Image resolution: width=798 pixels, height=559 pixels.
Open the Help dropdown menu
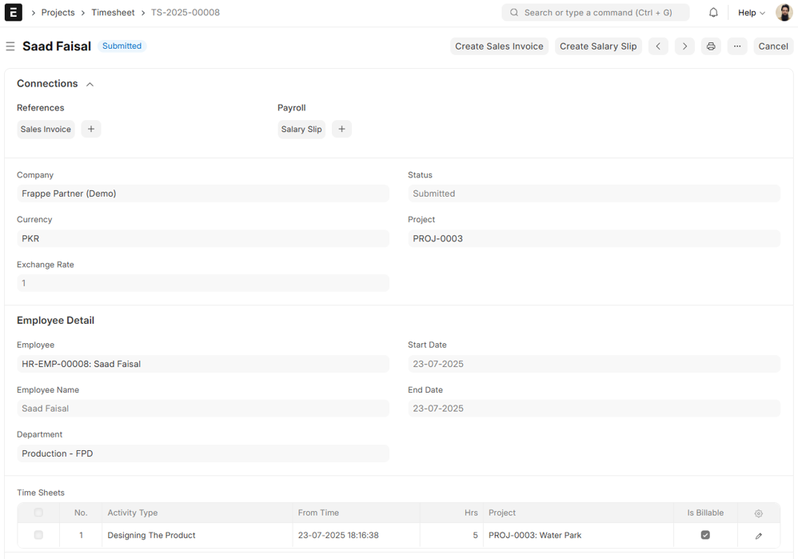(x=751, y=13)
